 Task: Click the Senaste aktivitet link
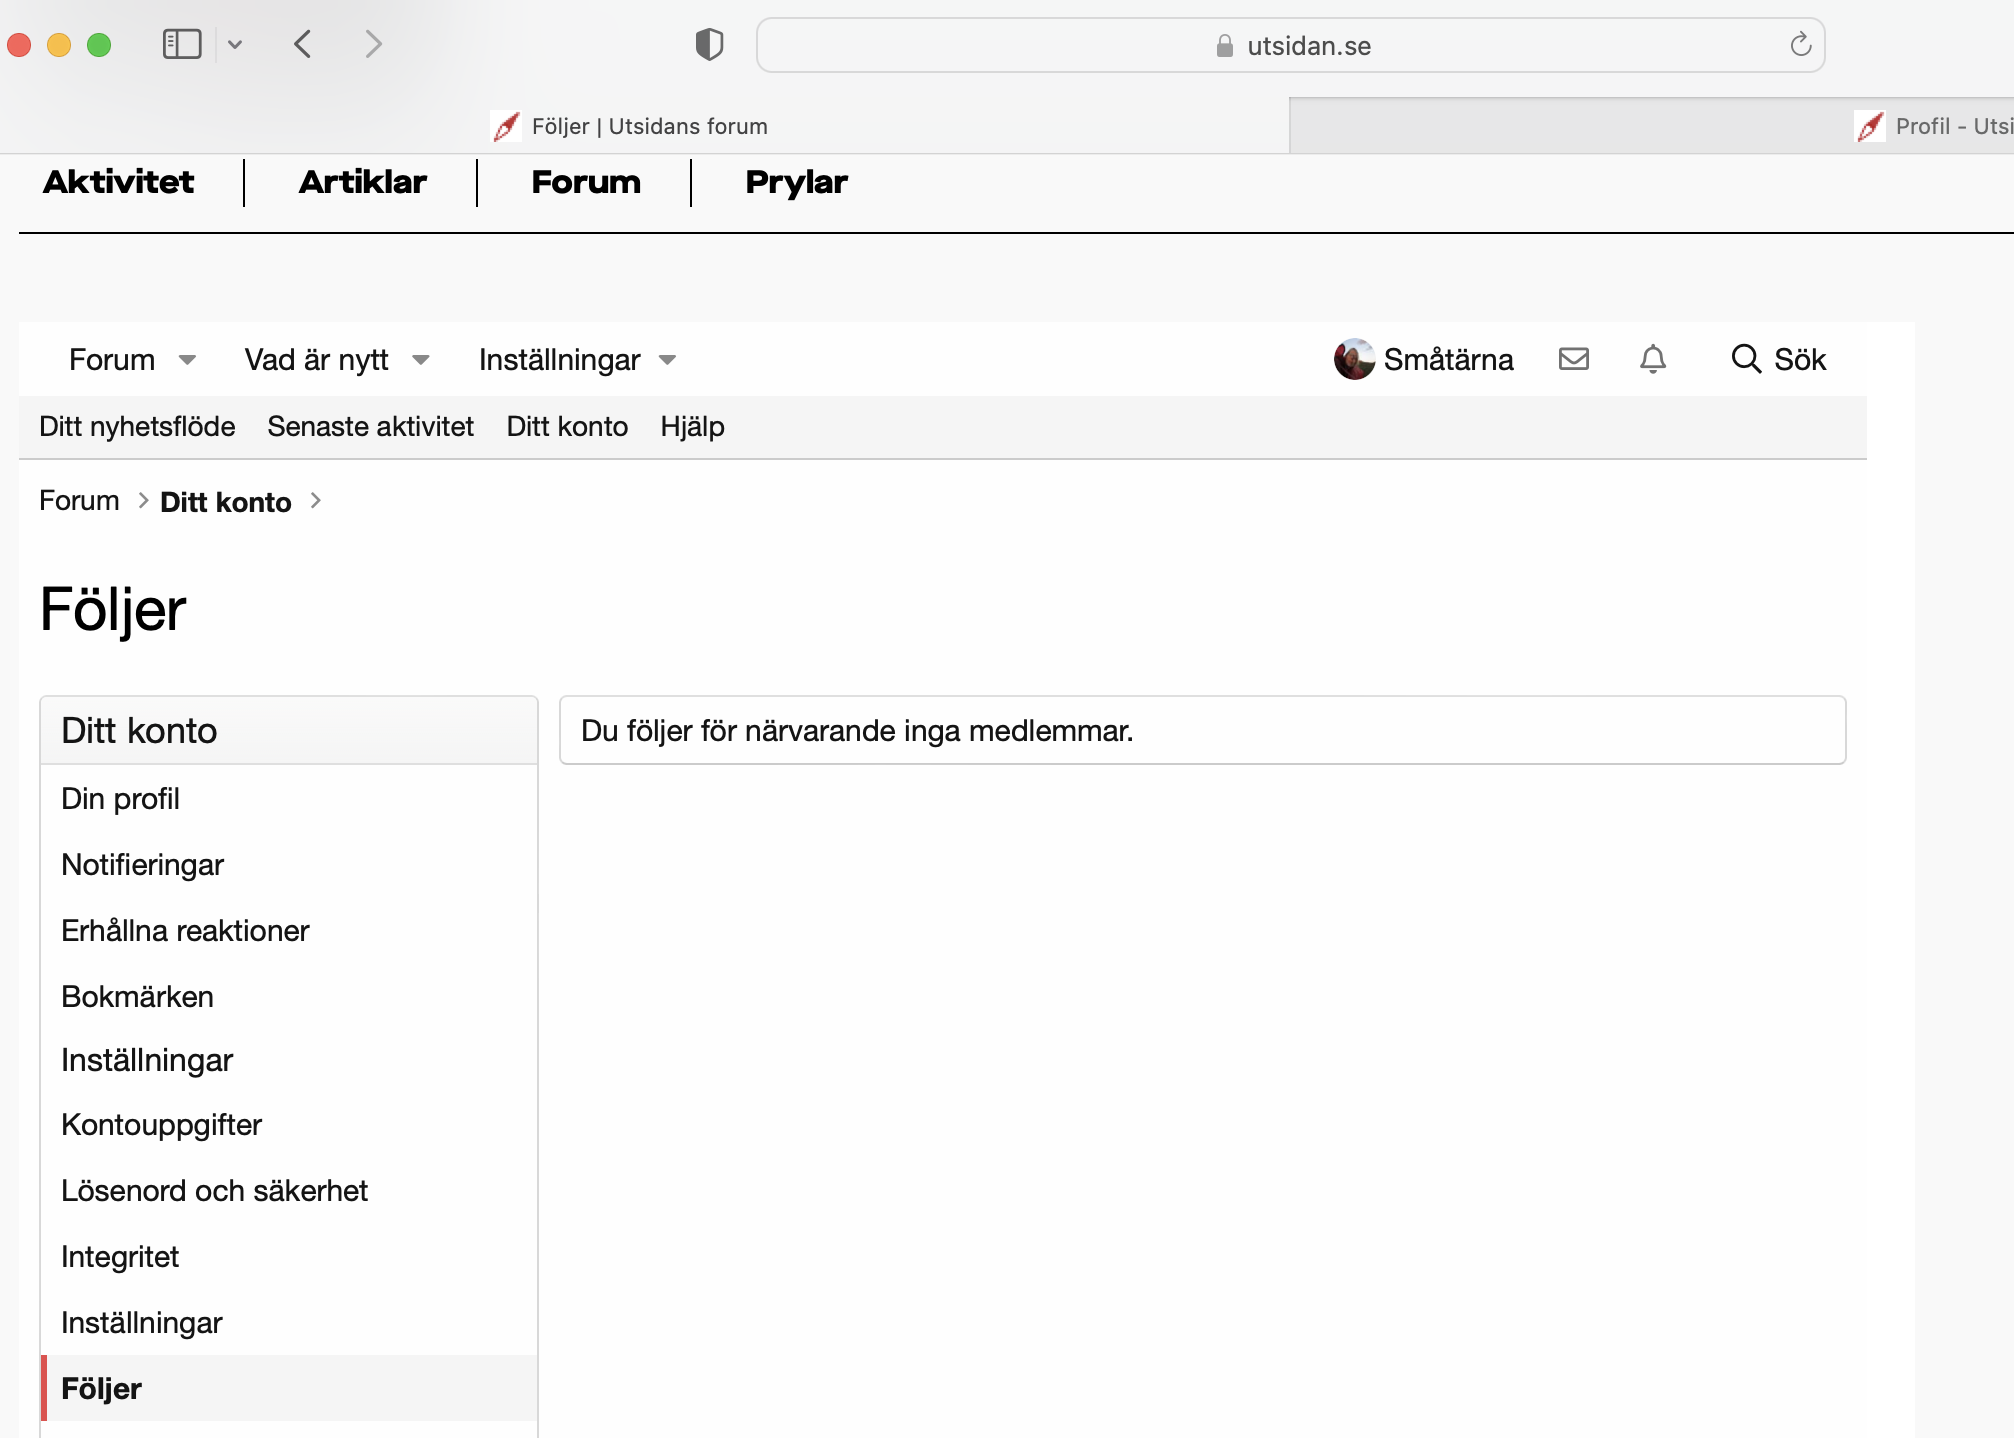pos(370,426)
